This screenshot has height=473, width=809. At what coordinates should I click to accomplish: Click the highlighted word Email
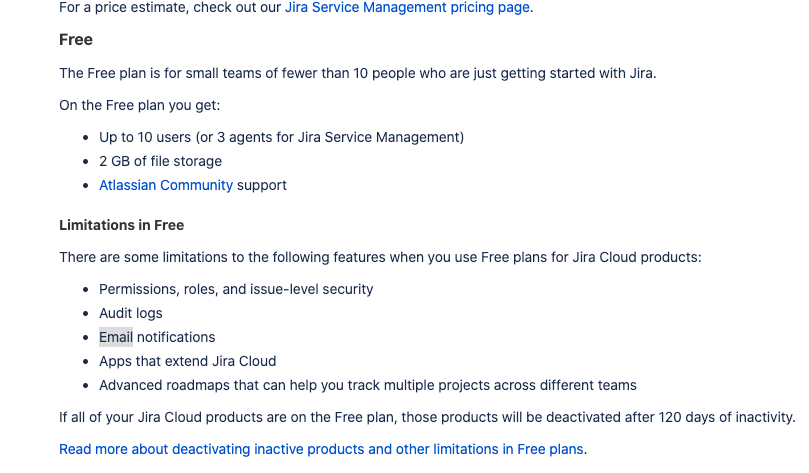116,337
